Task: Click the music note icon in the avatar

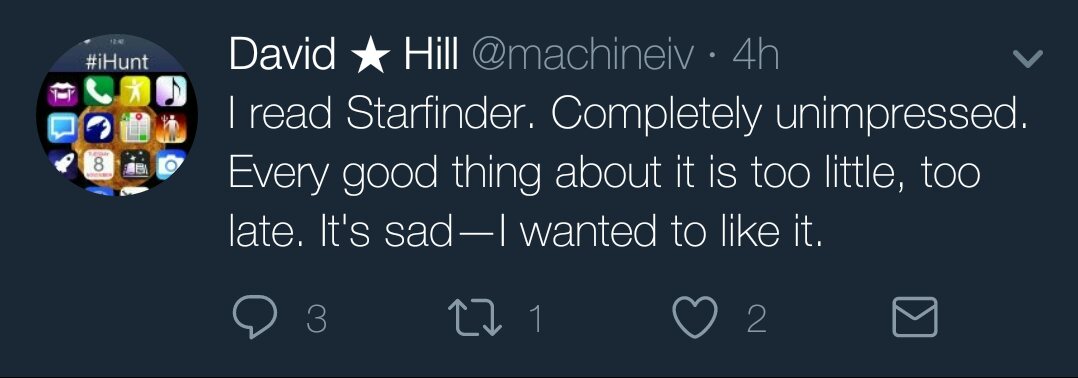Action: tap(171, 92)
